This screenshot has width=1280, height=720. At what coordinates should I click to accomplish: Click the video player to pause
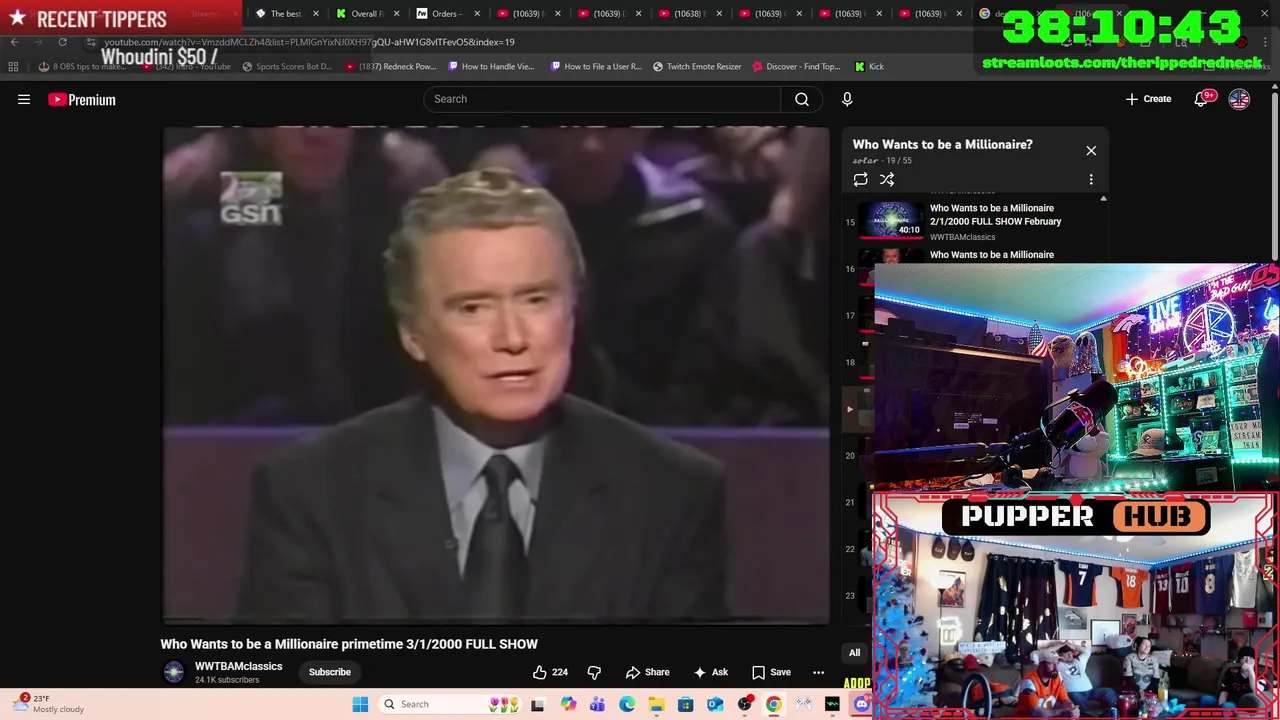pos(496,375)
